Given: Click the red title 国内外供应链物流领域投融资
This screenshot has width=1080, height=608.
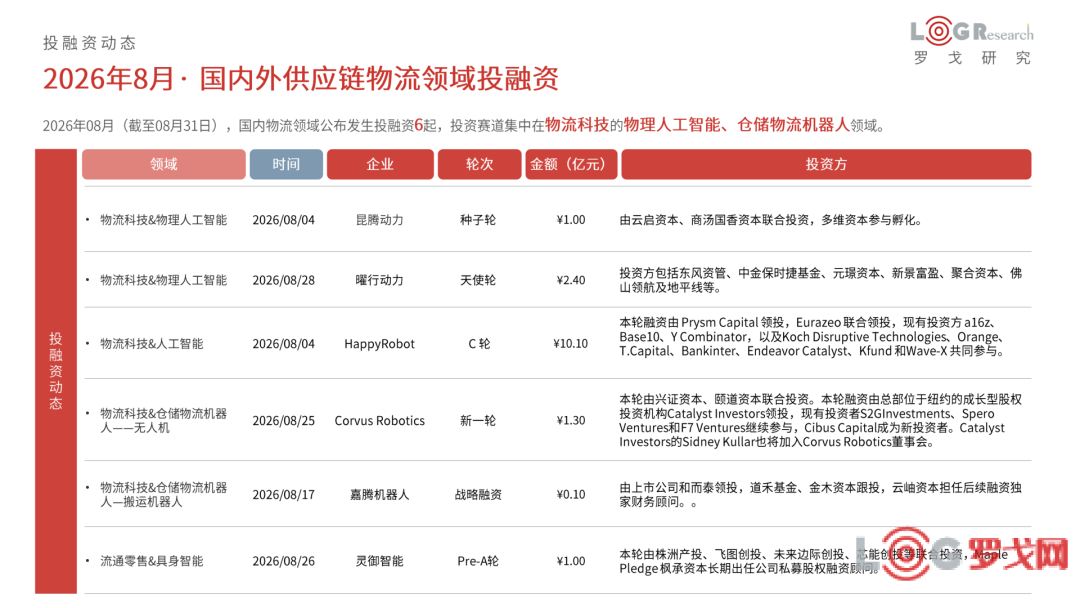Looking at the screenshot, I should click(379, 79).
